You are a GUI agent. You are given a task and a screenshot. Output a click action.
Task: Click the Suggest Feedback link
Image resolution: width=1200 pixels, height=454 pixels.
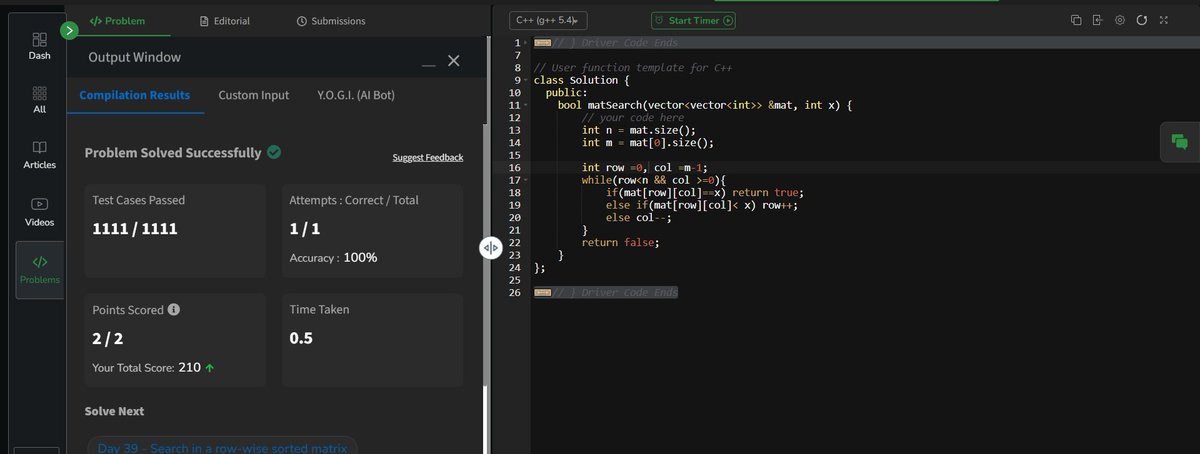pos(428,158)
